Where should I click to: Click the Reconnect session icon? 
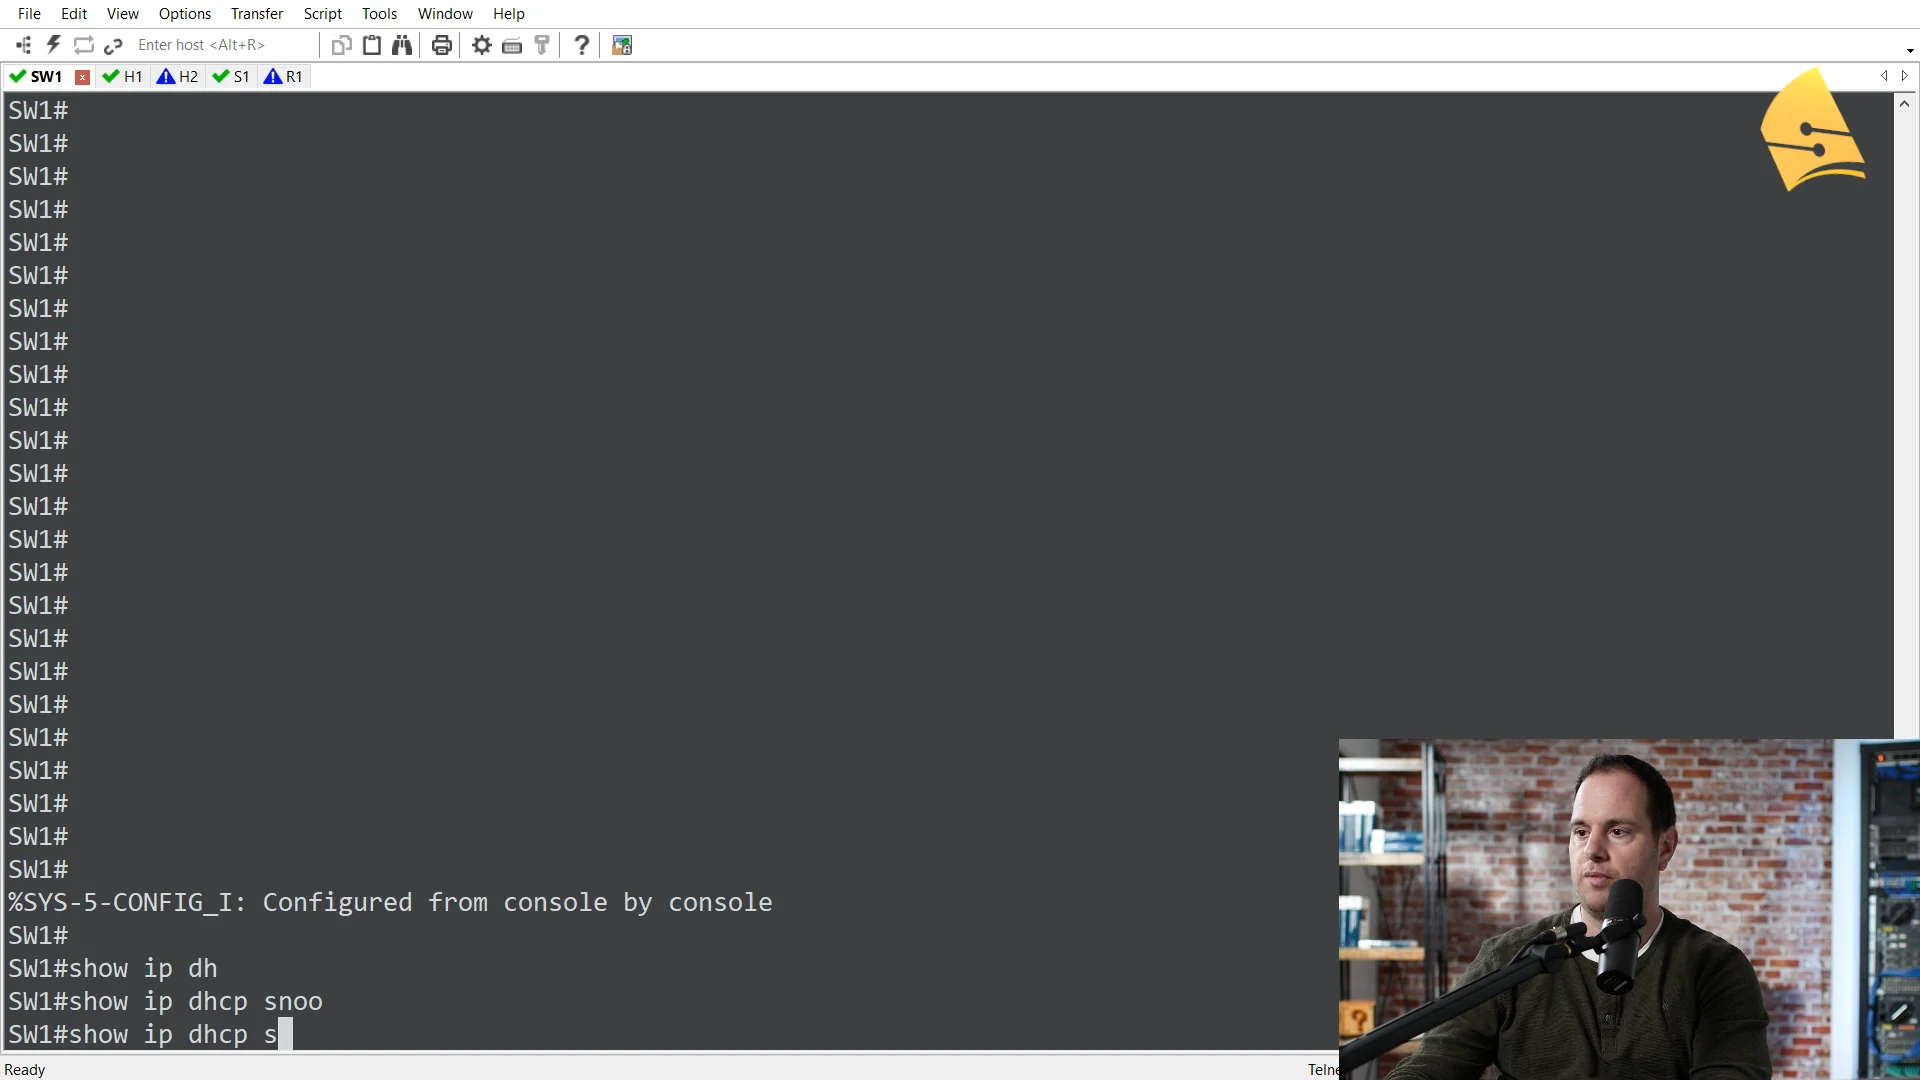point(84,45)
